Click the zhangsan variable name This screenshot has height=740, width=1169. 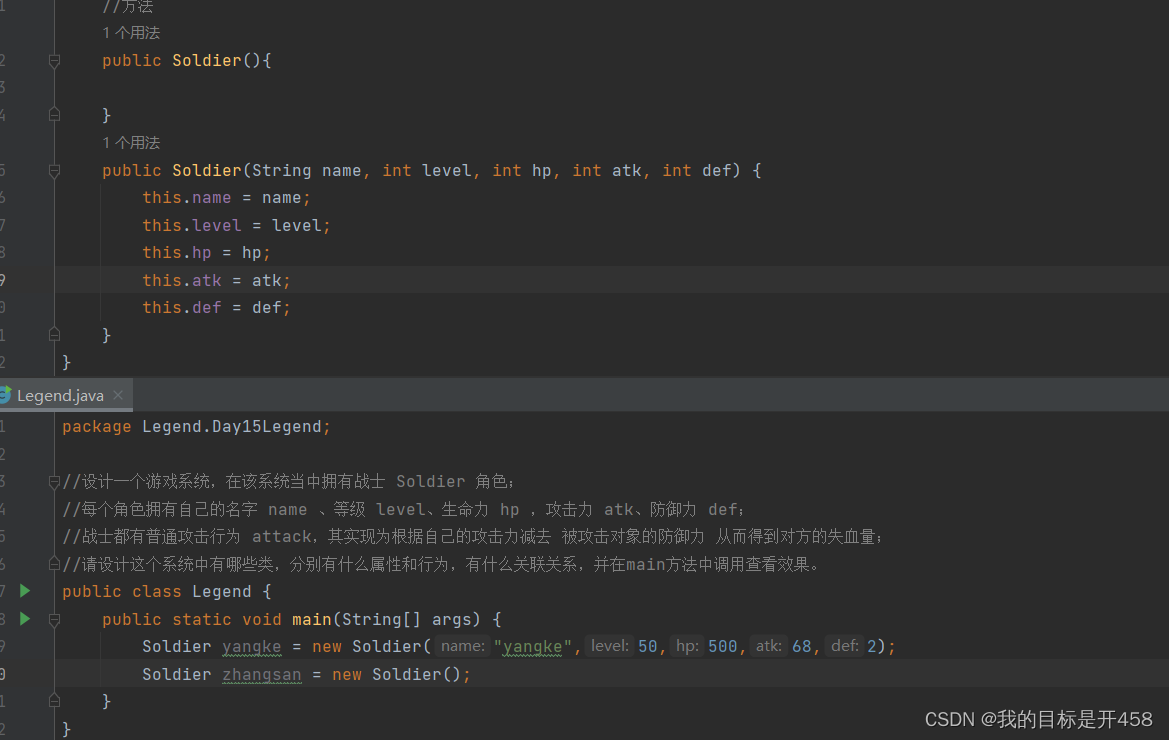[x=261, y=674]
